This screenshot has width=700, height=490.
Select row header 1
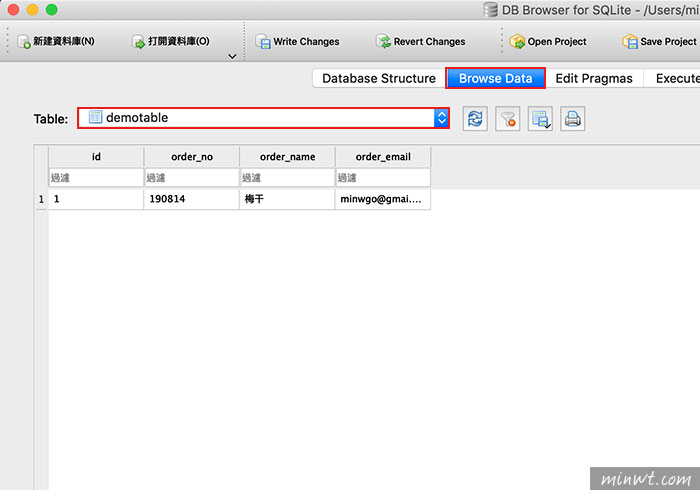point(41,199)
